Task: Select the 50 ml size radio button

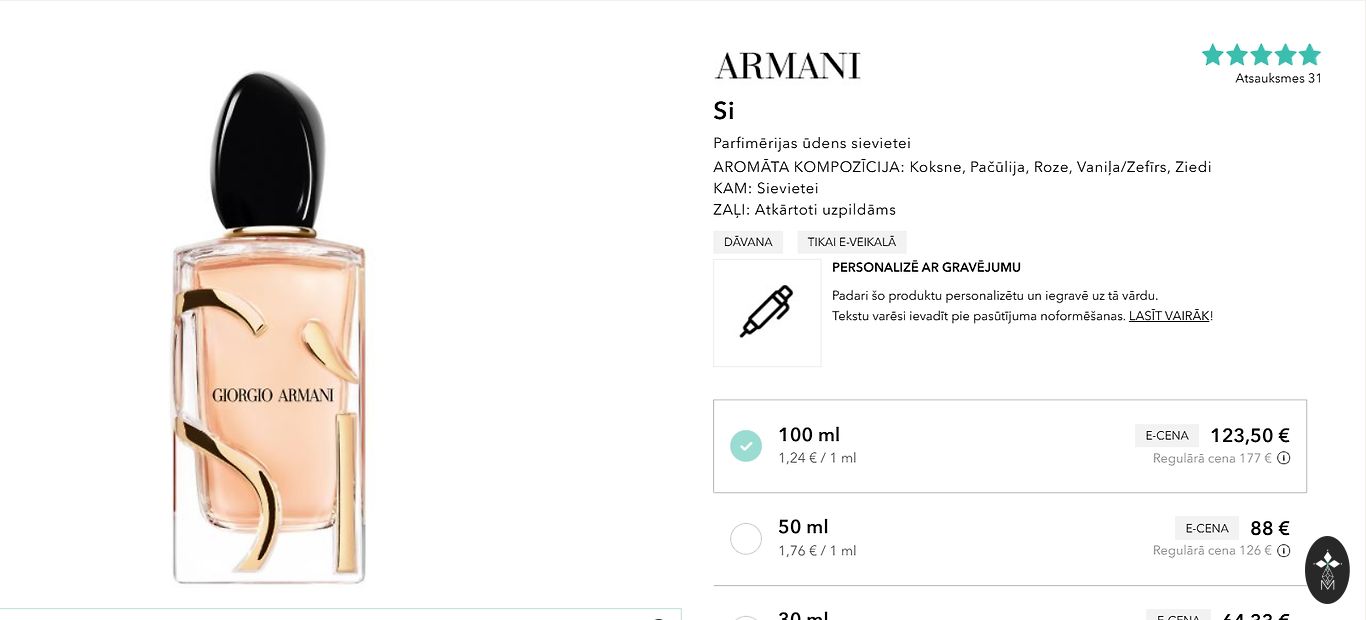Action: click(x=746, y=538)
